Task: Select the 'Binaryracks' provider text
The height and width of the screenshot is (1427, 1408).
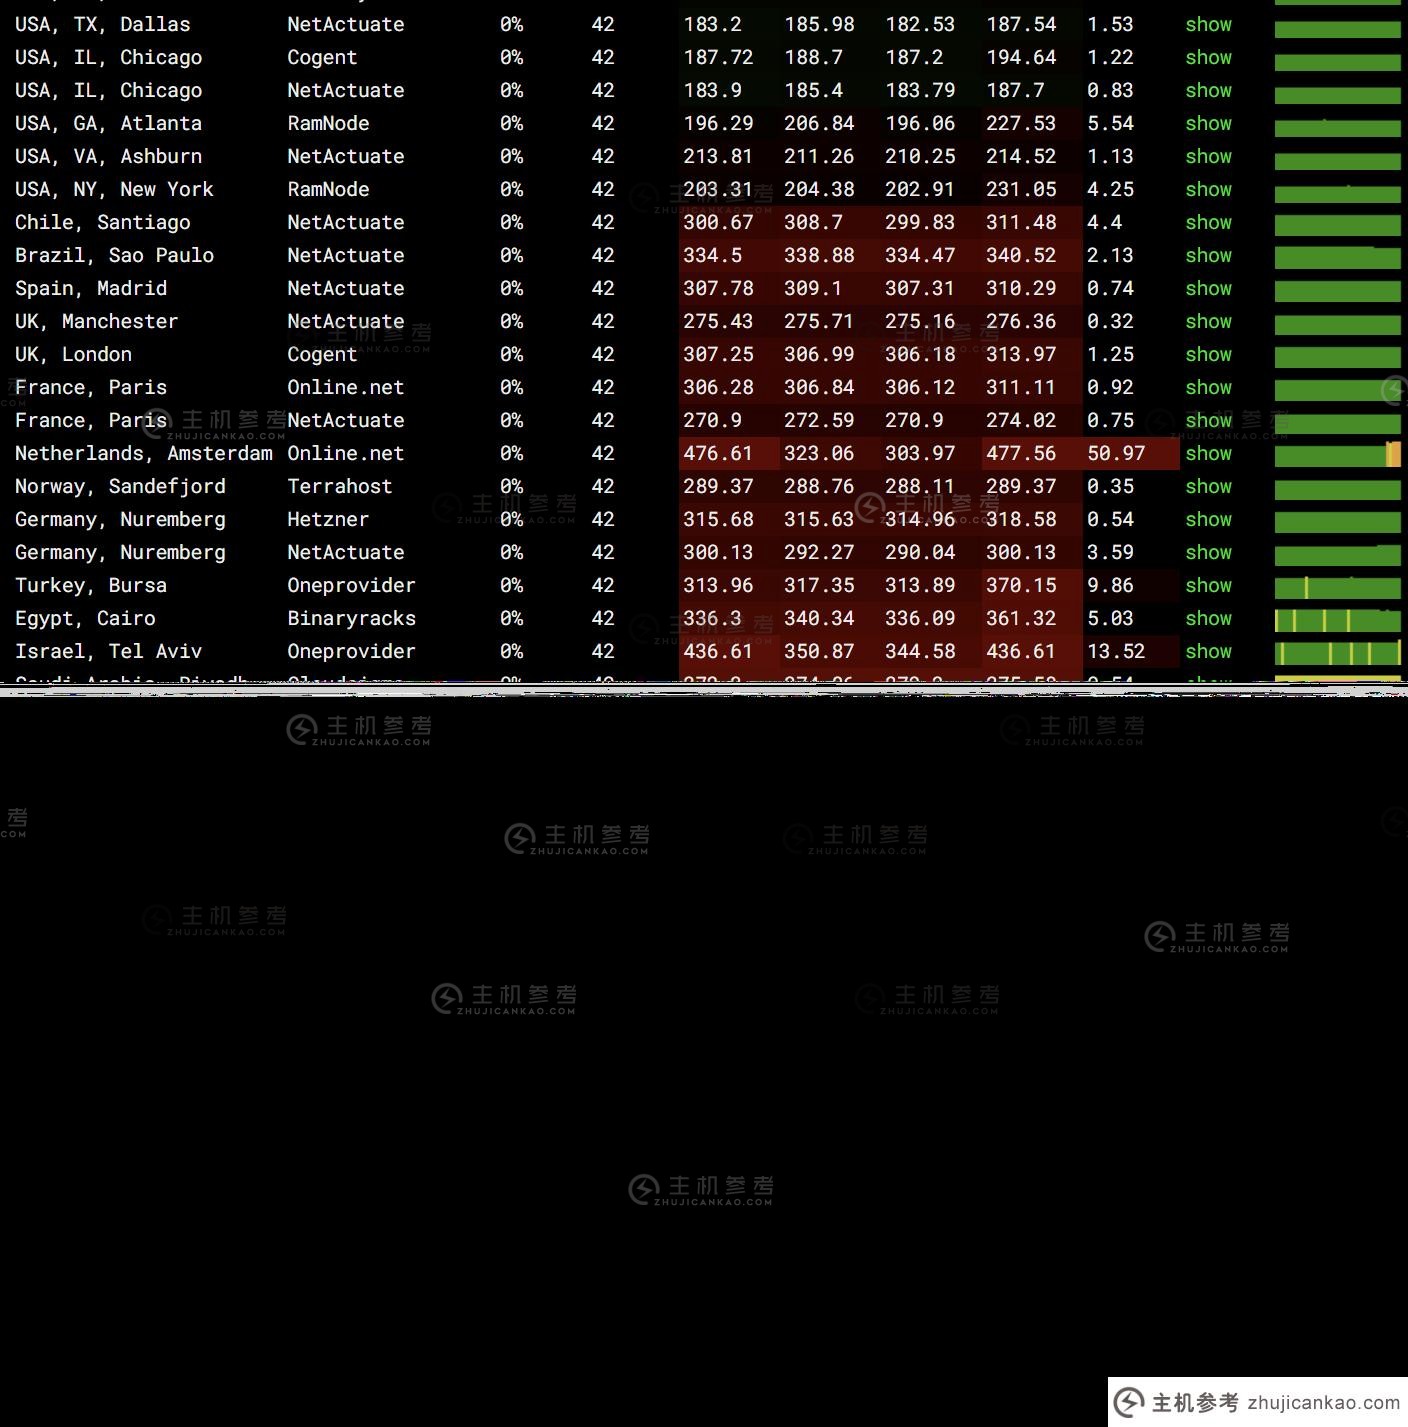Action: [x=351, y=618]
